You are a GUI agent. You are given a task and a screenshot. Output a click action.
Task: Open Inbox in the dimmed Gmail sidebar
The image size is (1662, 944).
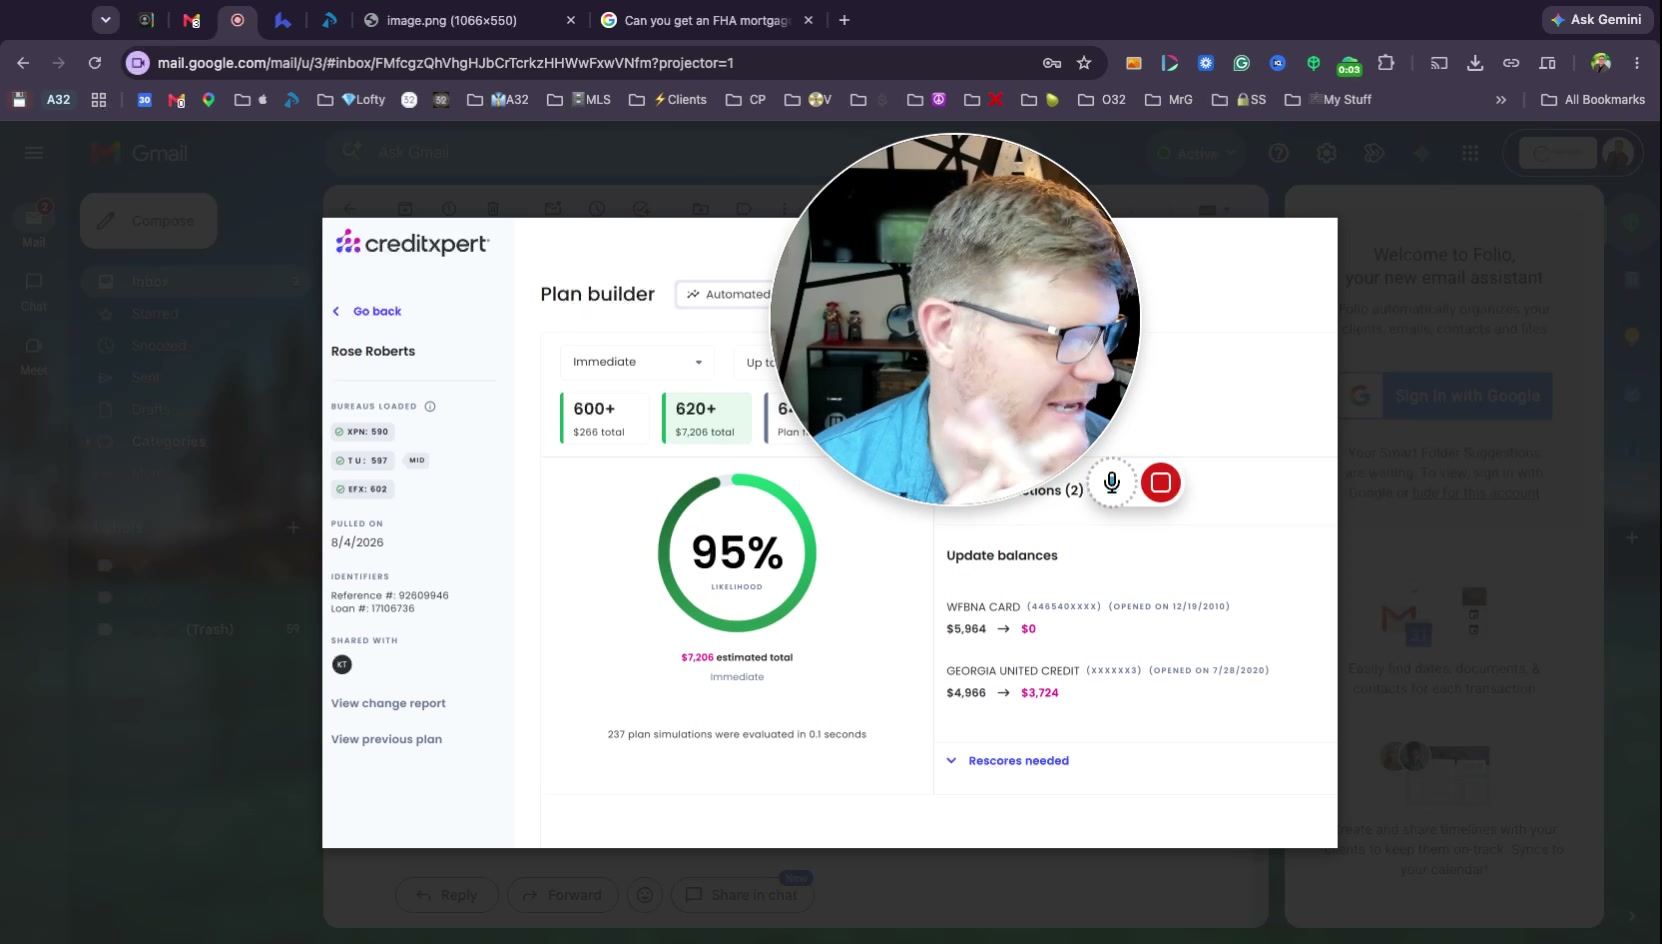[197, 282]
